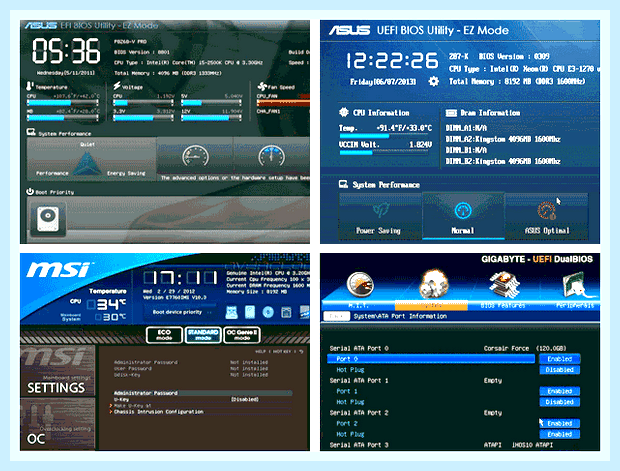Click the Dram Information memory icon in ASUS UEFI
The image size is (620, 471).
(x=451, y=113)
